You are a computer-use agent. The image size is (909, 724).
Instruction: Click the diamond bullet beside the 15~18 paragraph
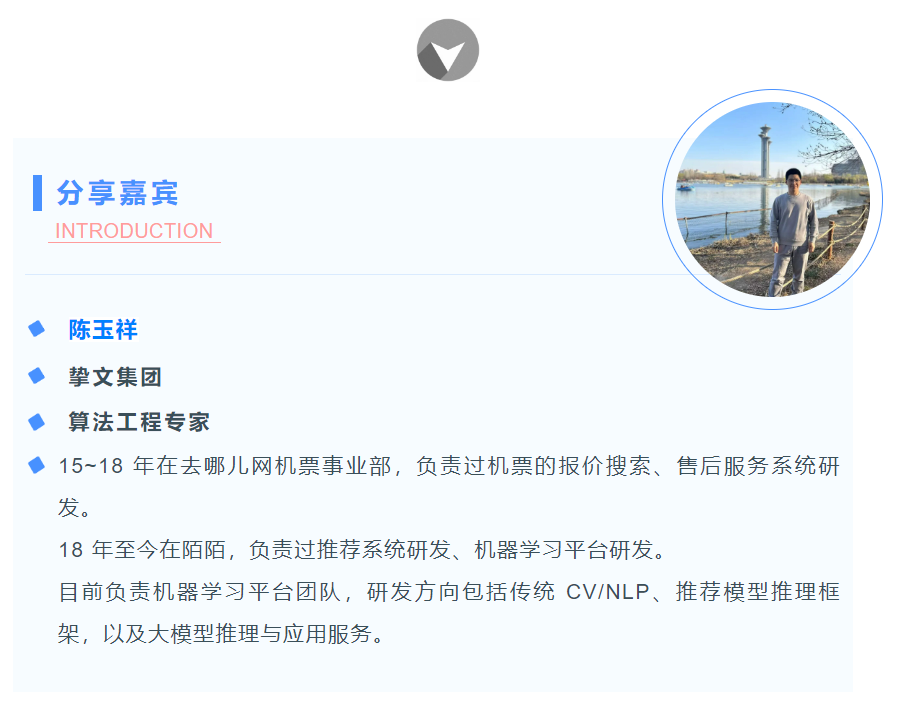click(37, 465)
